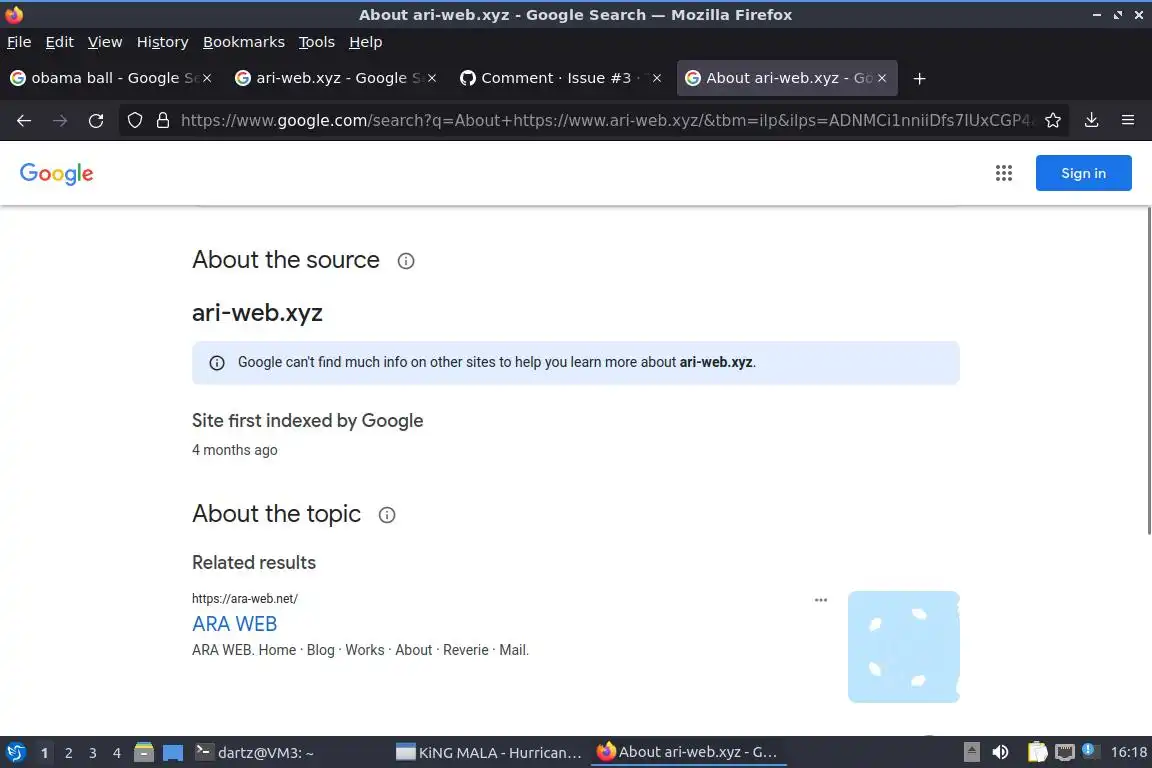Click the 'Related results' heading

pyautogui.click(x=253, y=563)
